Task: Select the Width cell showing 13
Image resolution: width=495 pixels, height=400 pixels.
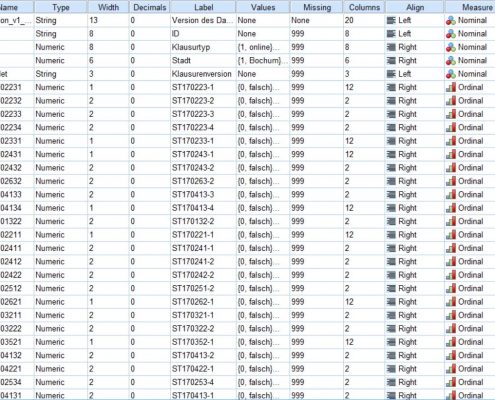Action: (108, 20)
